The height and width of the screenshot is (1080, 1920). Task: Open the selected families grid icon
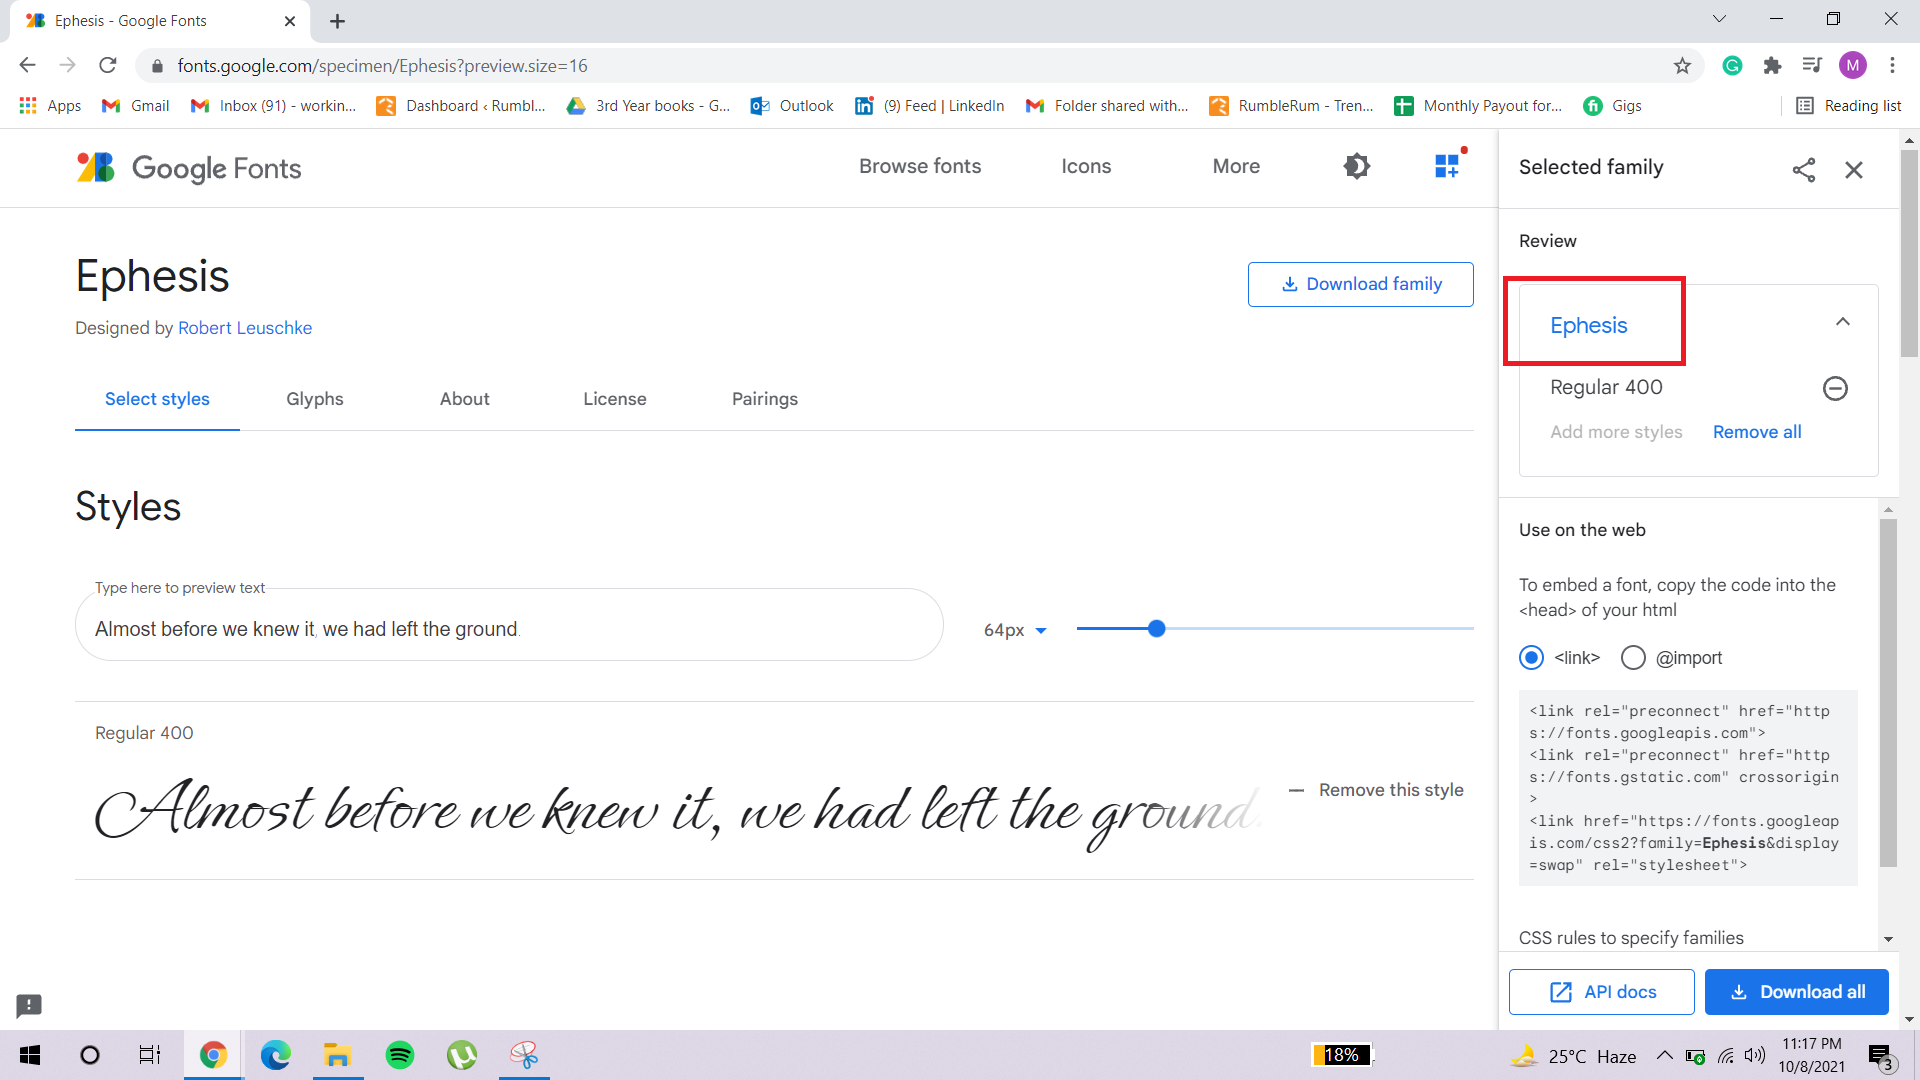tap(1447, 166)
